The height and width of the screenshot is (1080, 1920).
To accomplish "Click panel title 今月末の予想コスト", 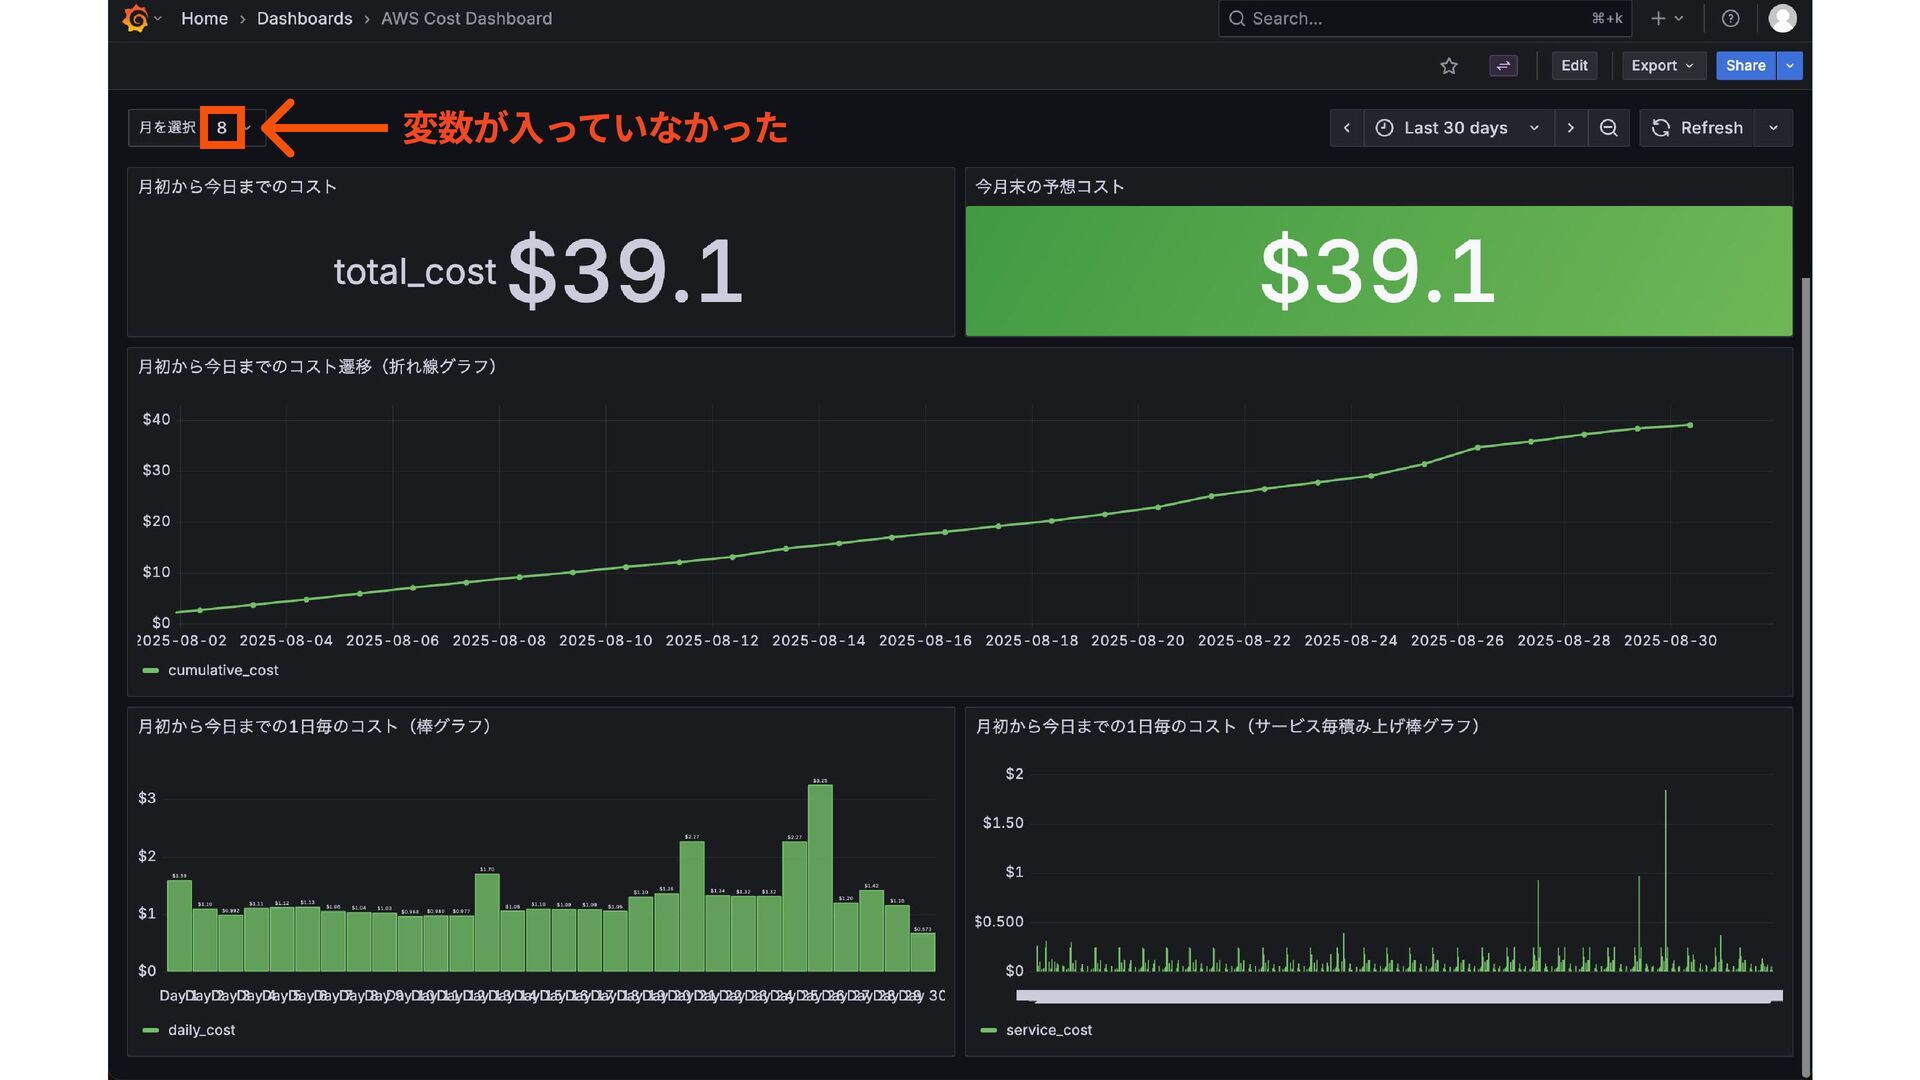I will tap(1050, 187).
